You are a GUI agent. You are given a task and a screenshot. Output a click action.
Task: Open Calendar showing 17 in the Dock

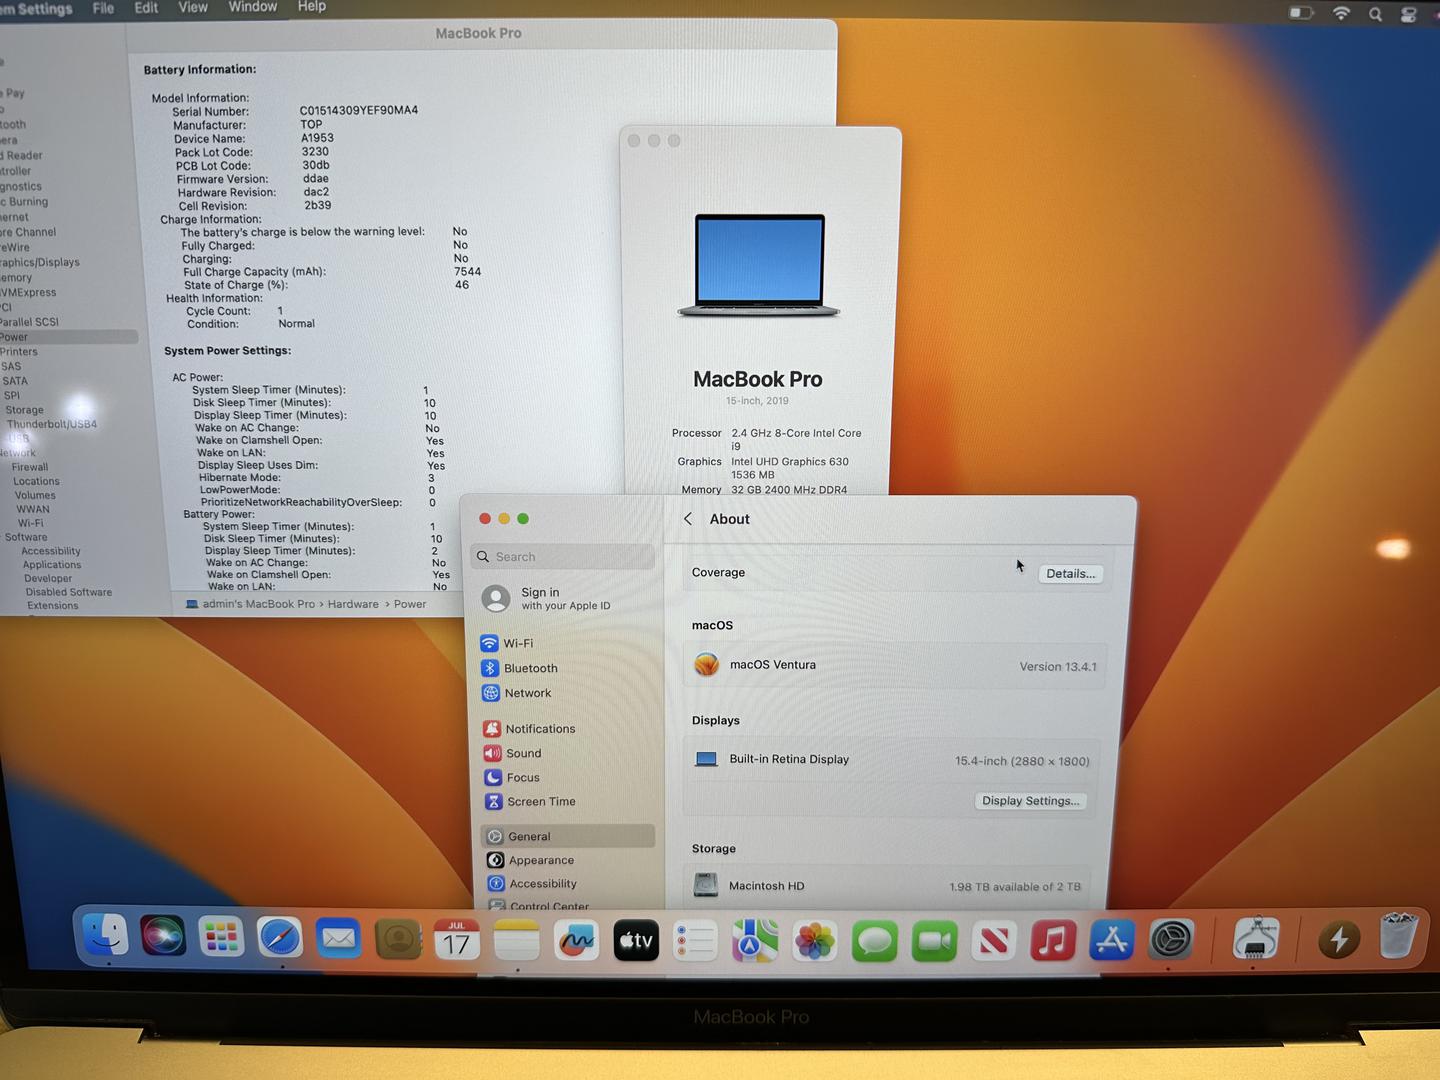click(457, 940)
